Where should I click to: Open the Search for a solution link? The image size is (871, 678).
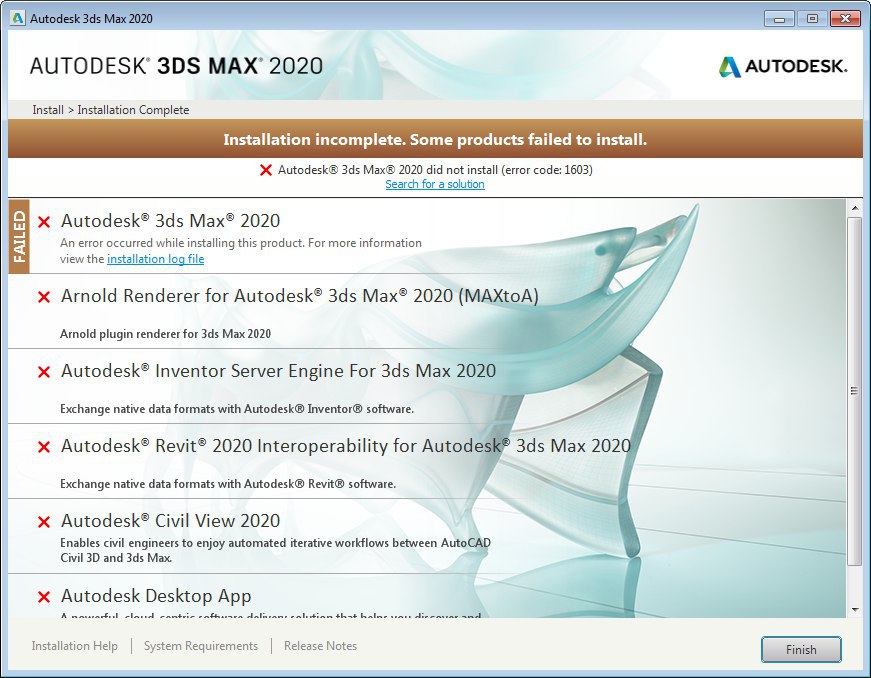coord(435,184)
